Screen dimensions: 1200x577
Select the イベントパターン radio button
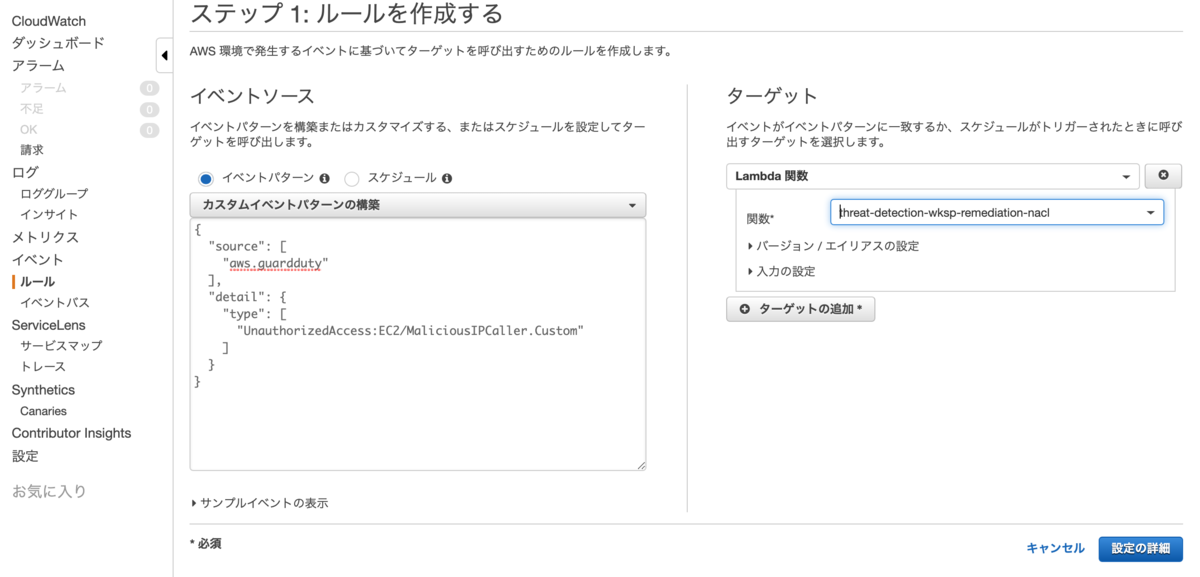(x=206, y=177)
